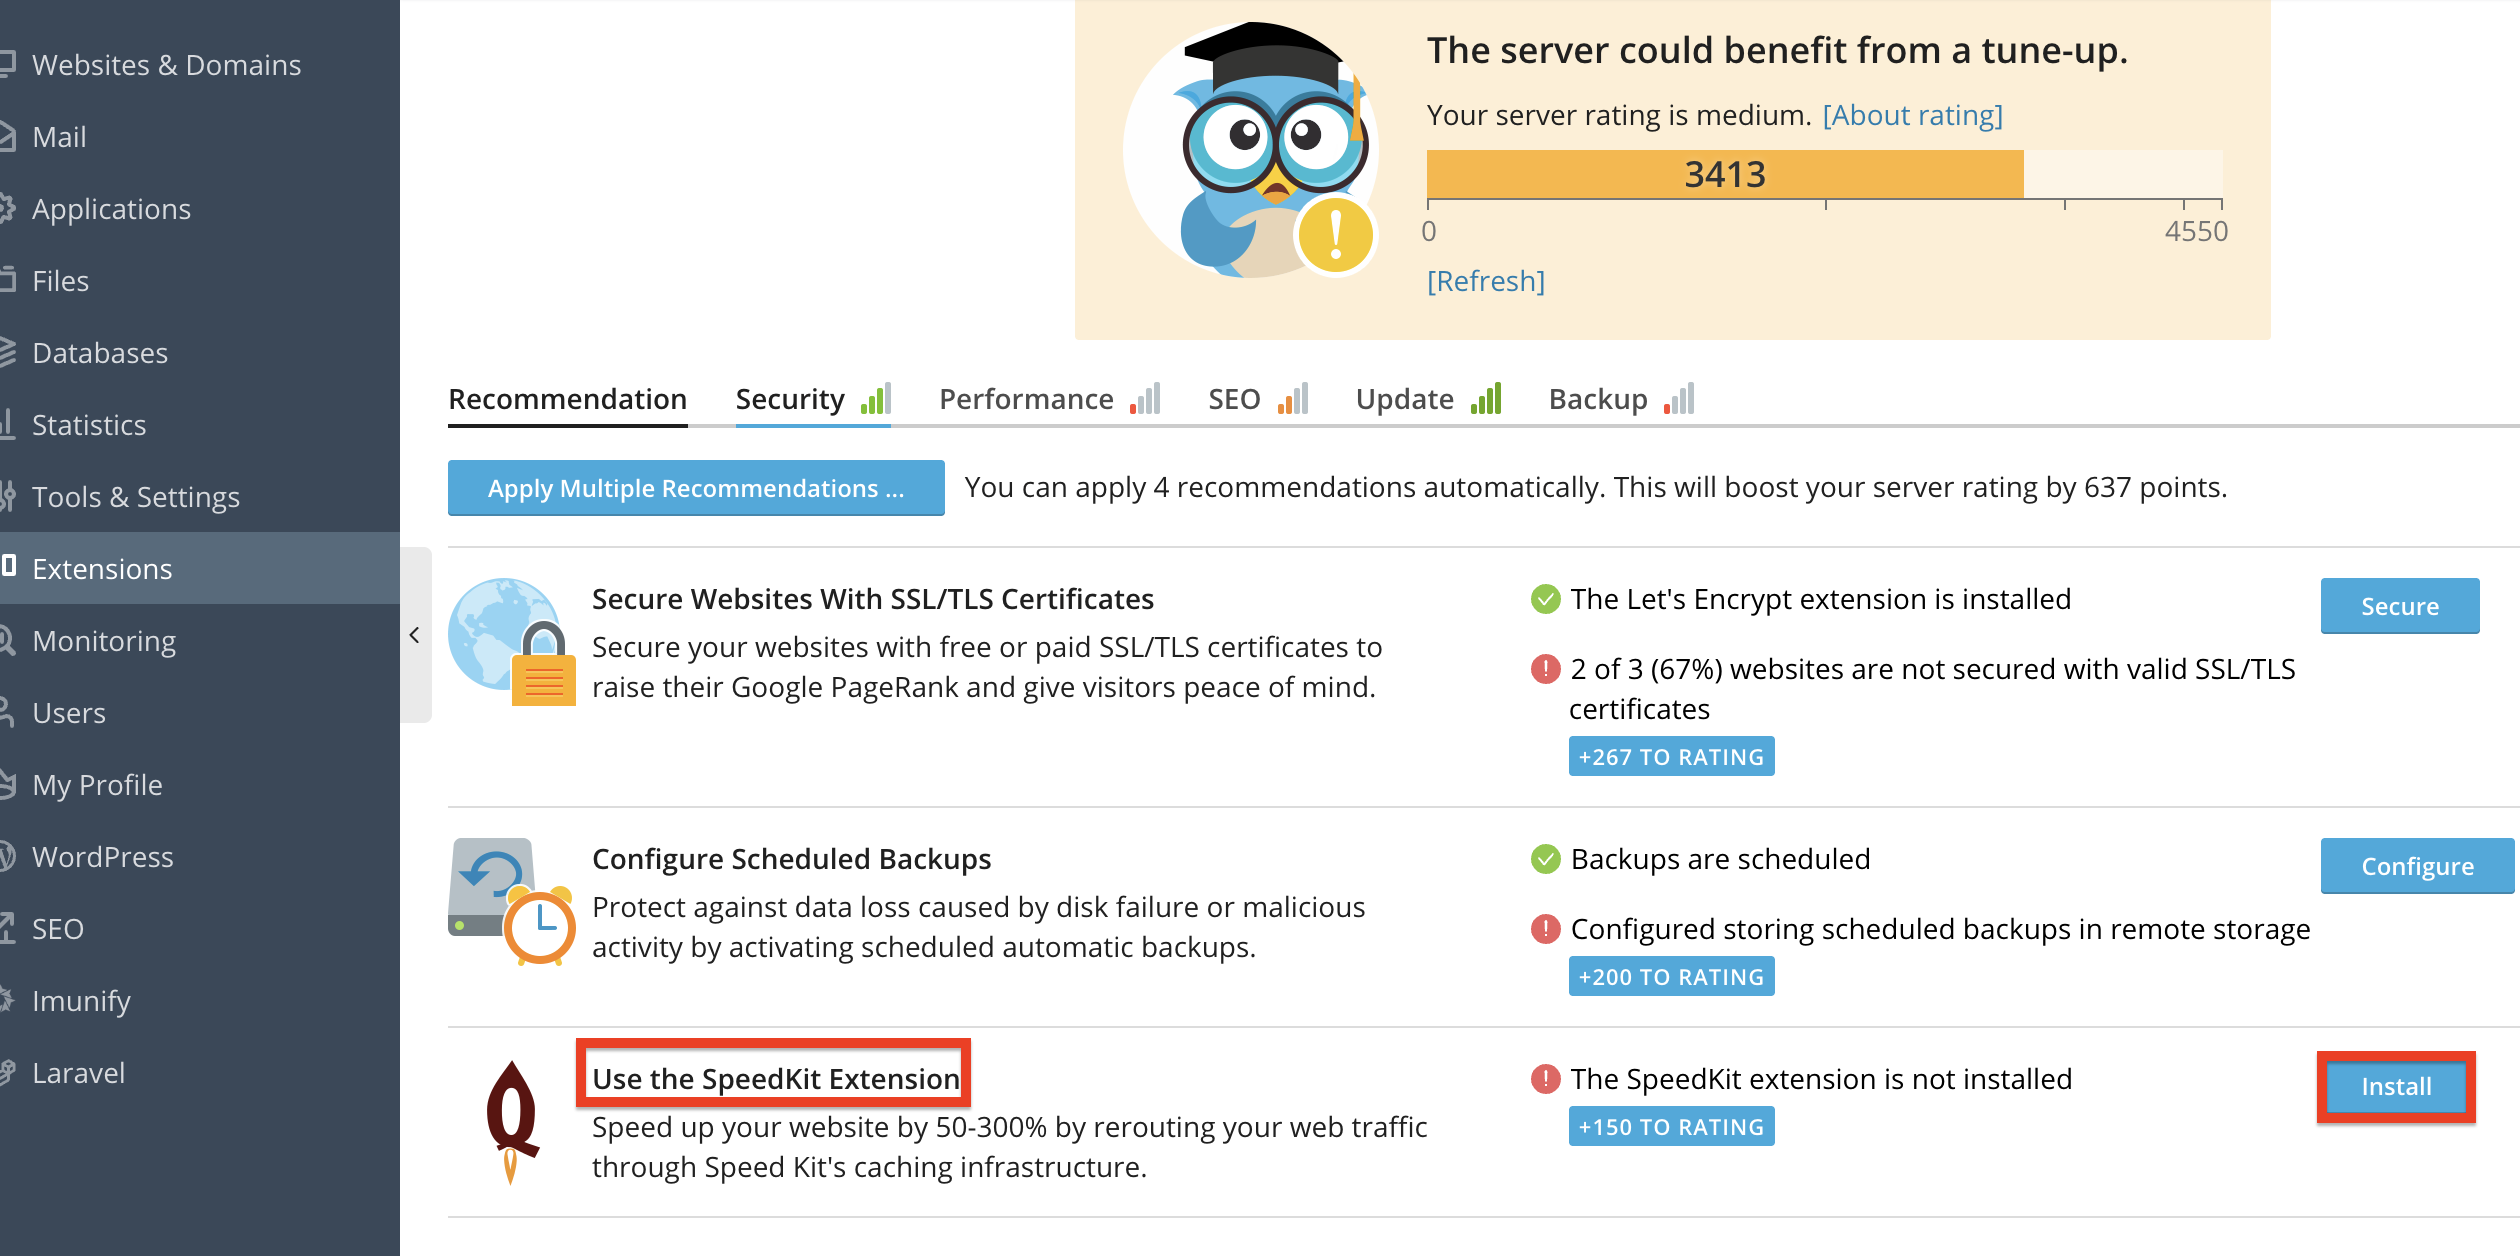Open the About rating link

click(1913, 116)
